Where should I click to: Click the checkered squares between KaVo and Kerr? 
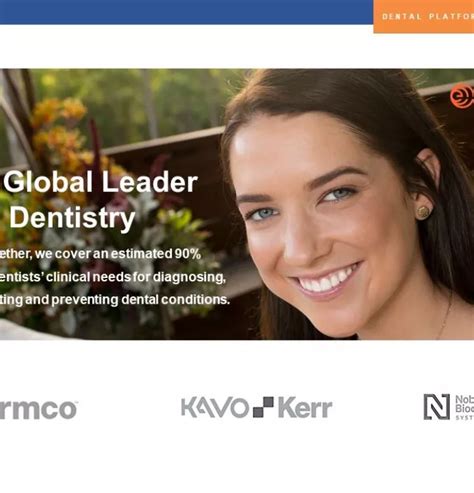pos(263,407)
